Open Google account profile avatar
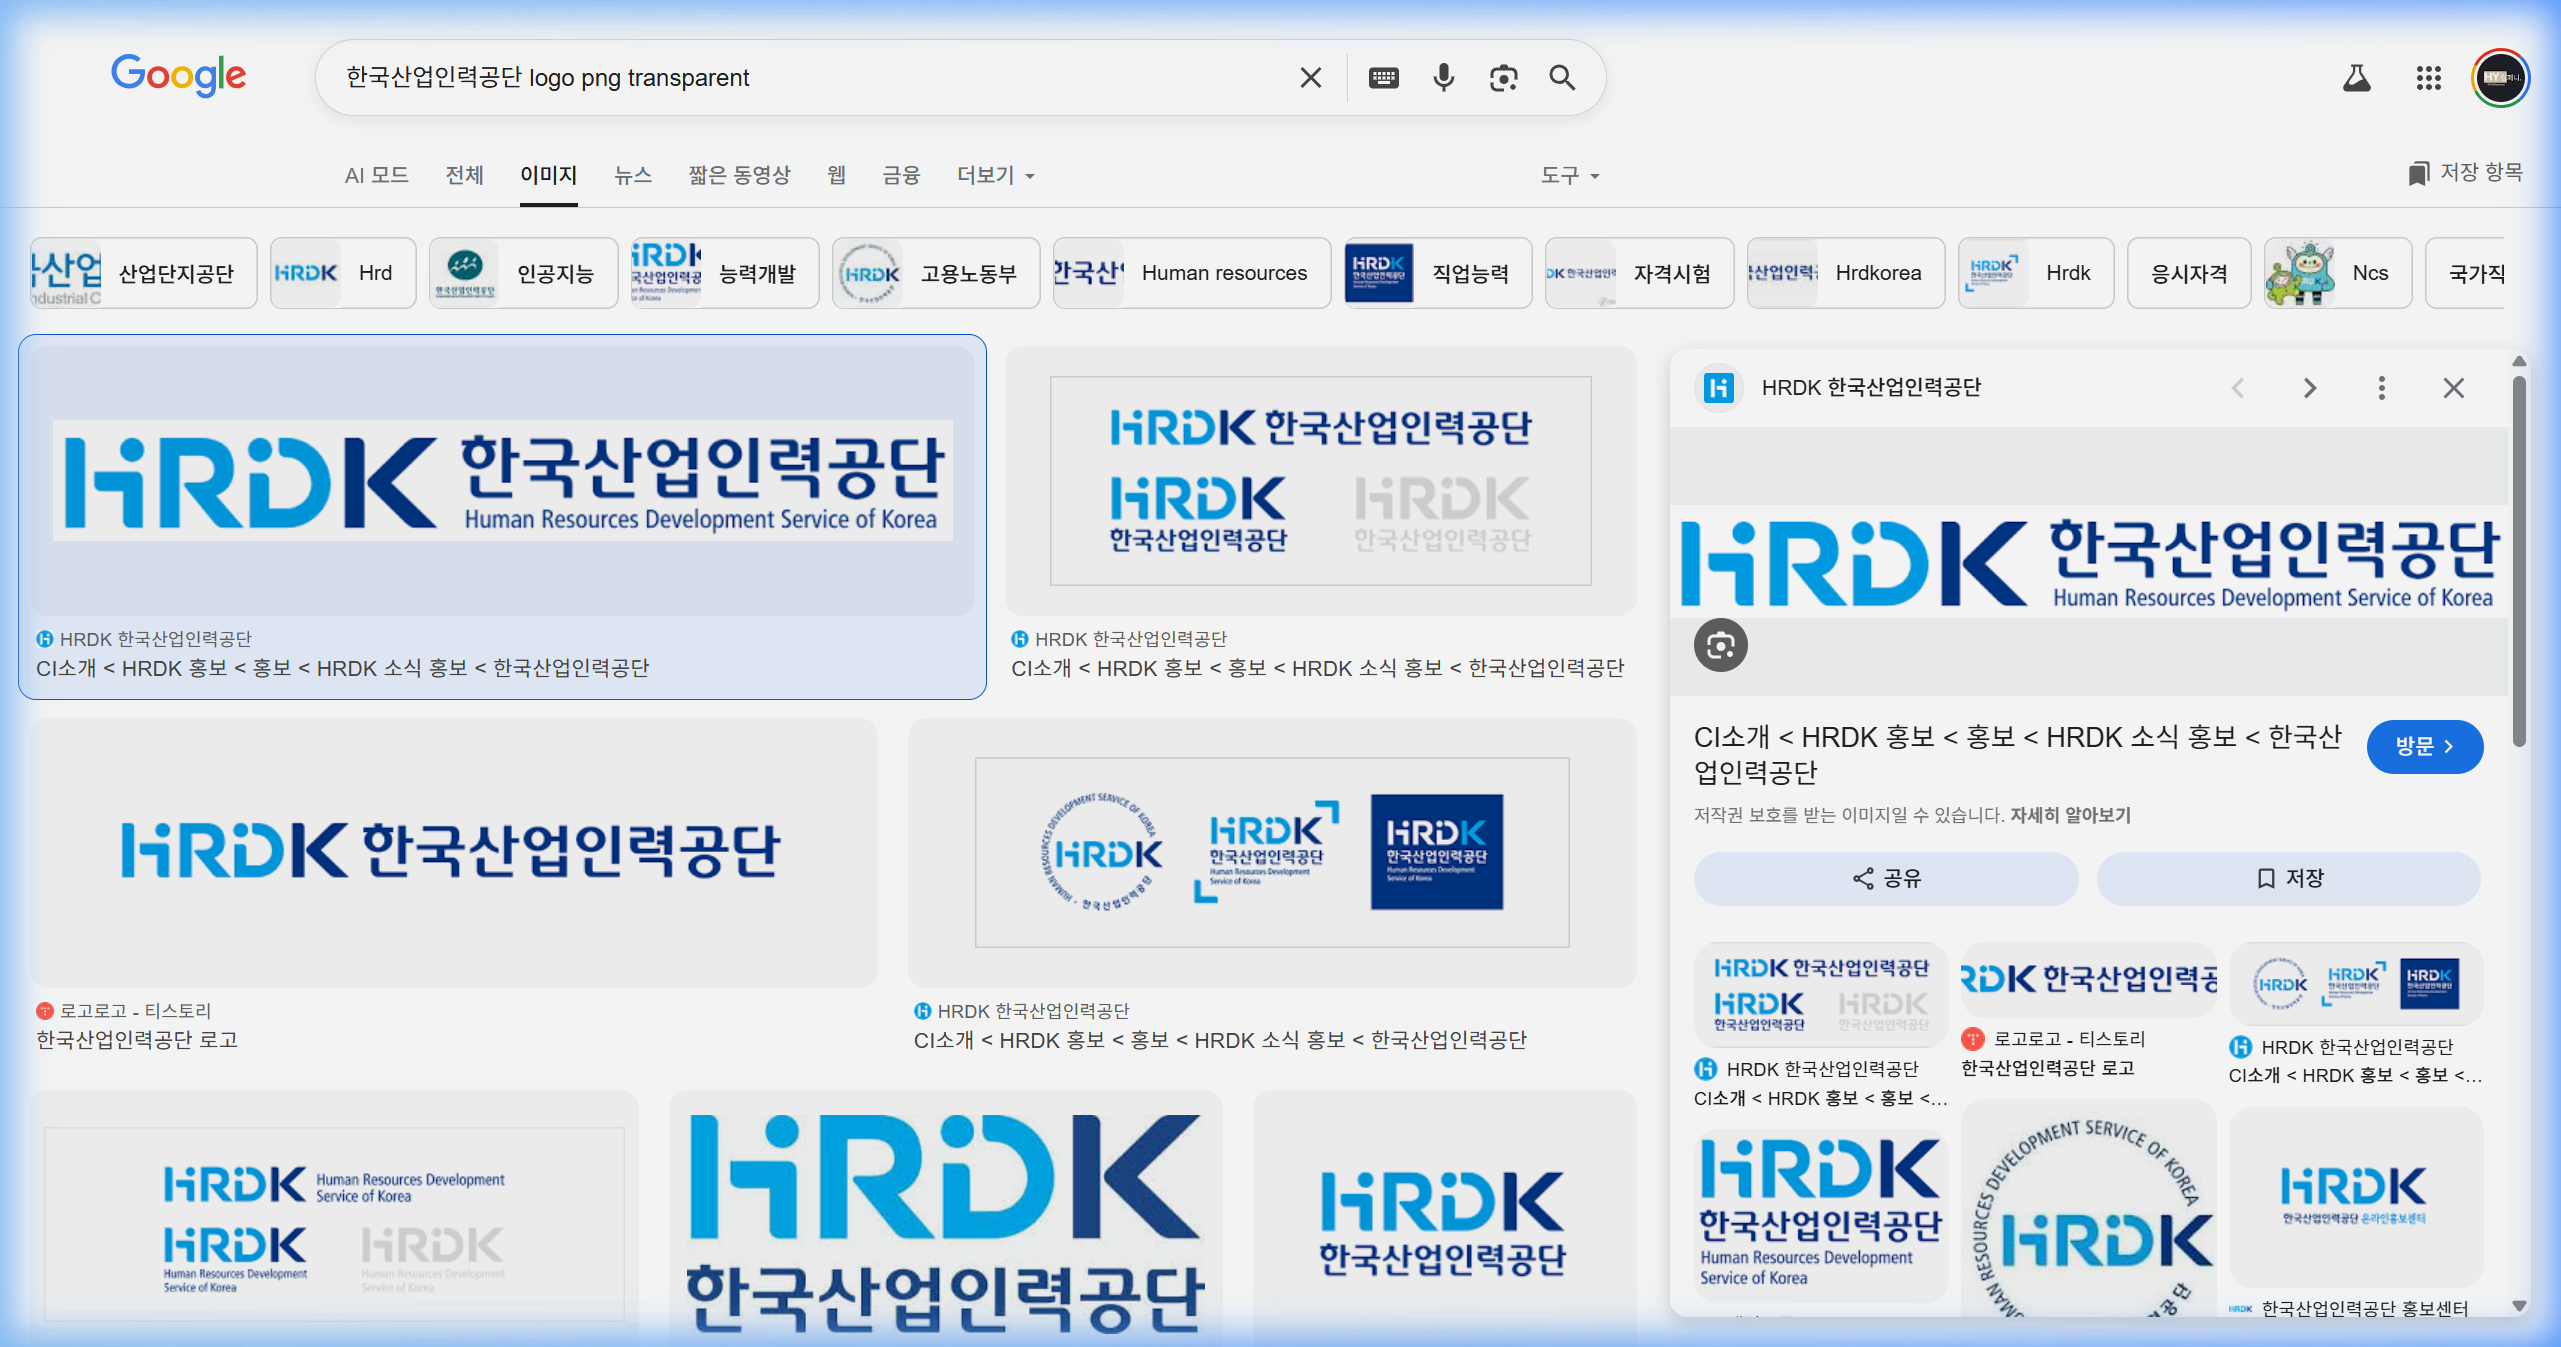Image resolution: width=2561 pixels, height=1347 pixels. point(2500,78)
